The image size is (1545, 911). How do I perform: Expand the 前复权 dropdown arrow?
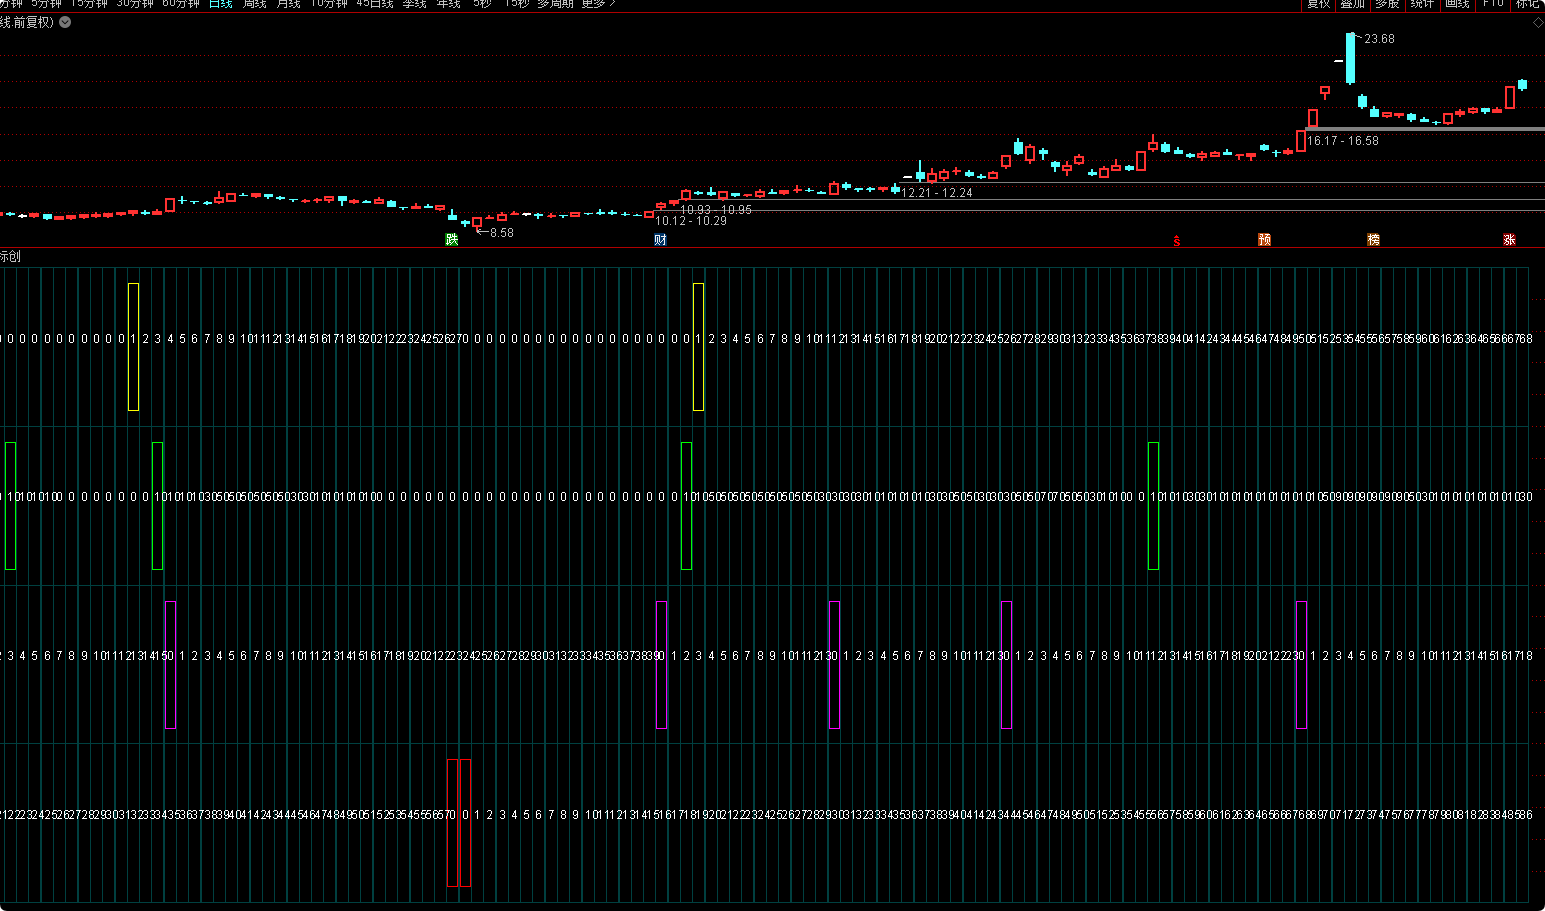[65, 22]
